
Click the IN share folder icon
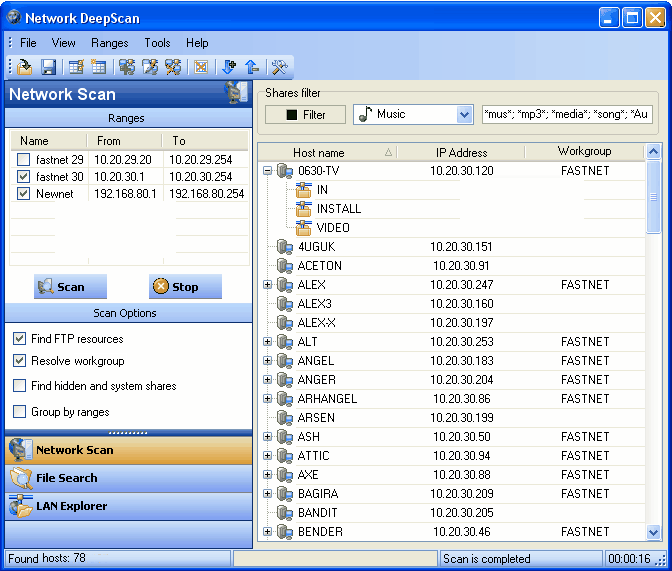pos(303,190)
